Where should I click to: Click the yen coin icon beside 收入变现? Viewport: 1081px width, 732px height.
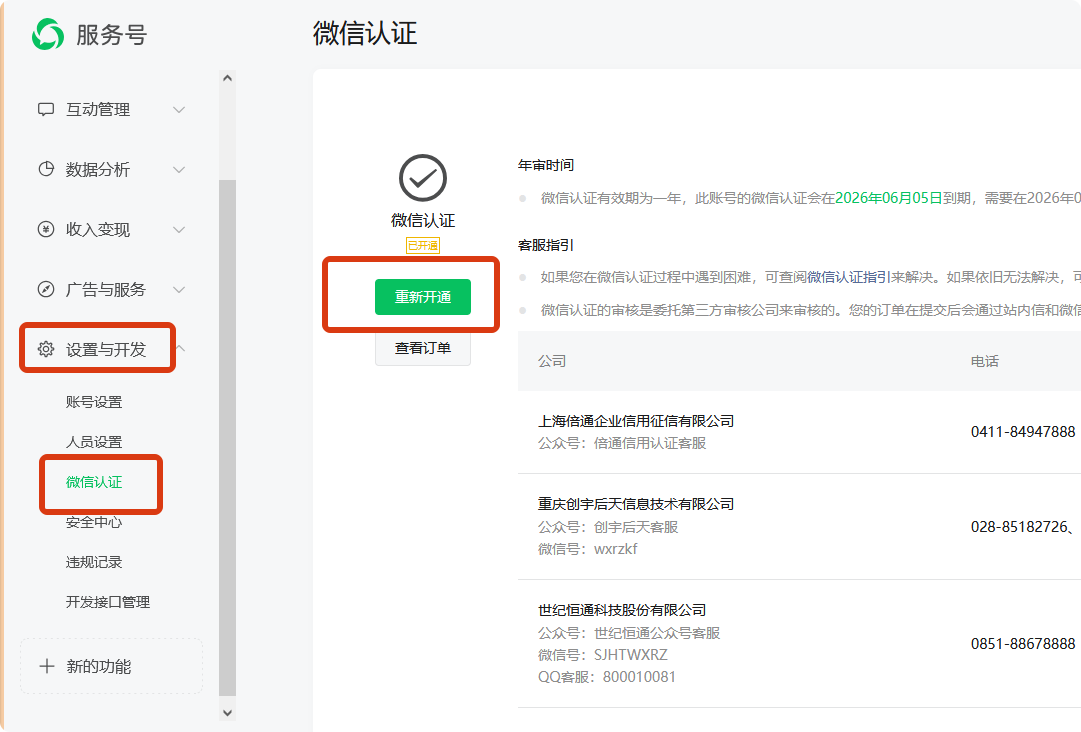coord(46,230)
